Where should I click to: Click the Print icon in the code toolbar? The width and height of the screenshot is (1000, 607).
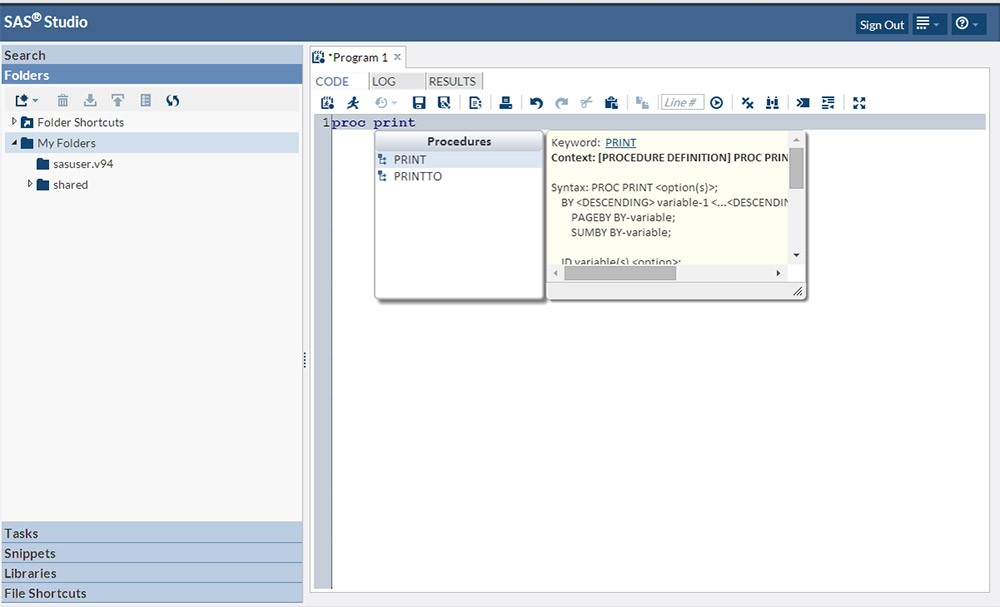[x=506, y=103]
